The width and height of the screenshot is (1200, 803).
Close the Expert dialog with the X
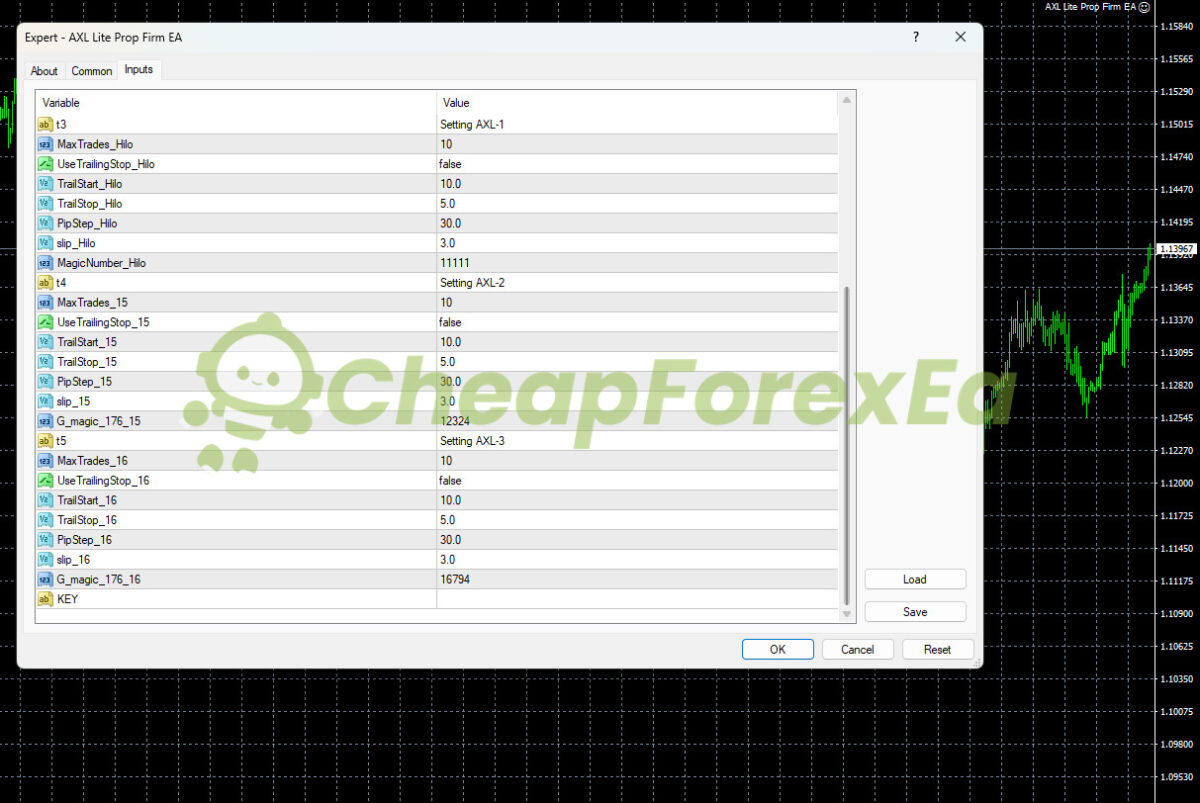point(961,37)
